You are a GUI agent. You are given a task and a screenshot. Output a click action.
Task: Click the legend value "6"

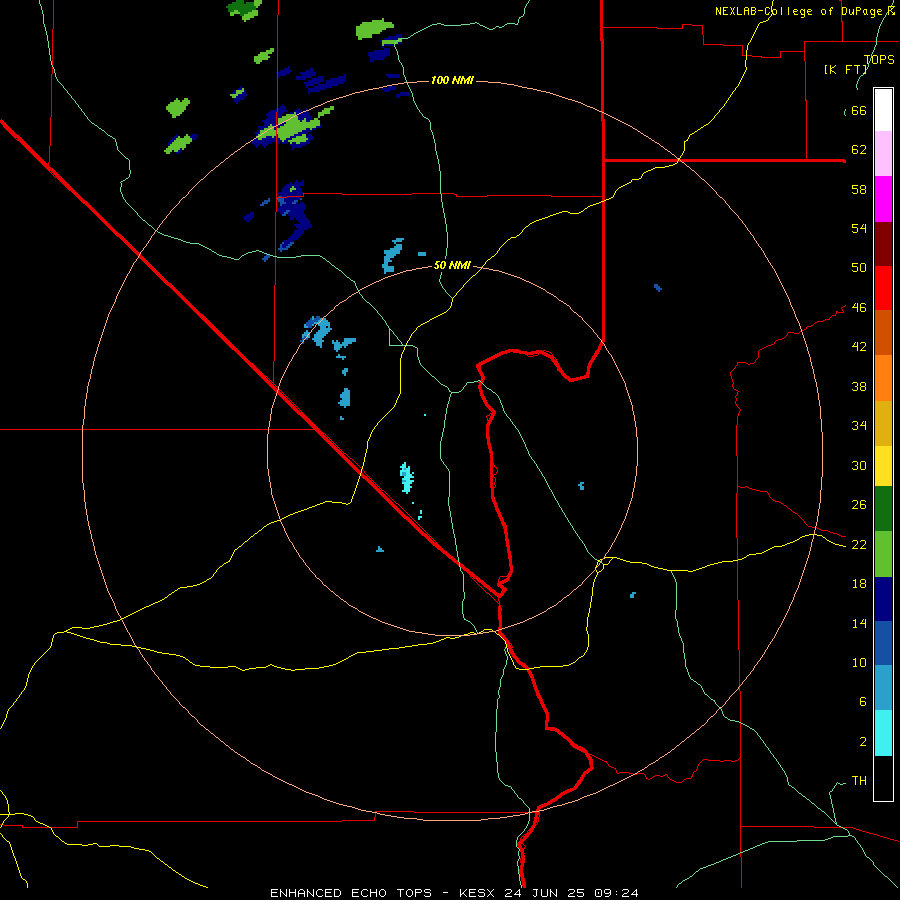click(x=863, y=701)
